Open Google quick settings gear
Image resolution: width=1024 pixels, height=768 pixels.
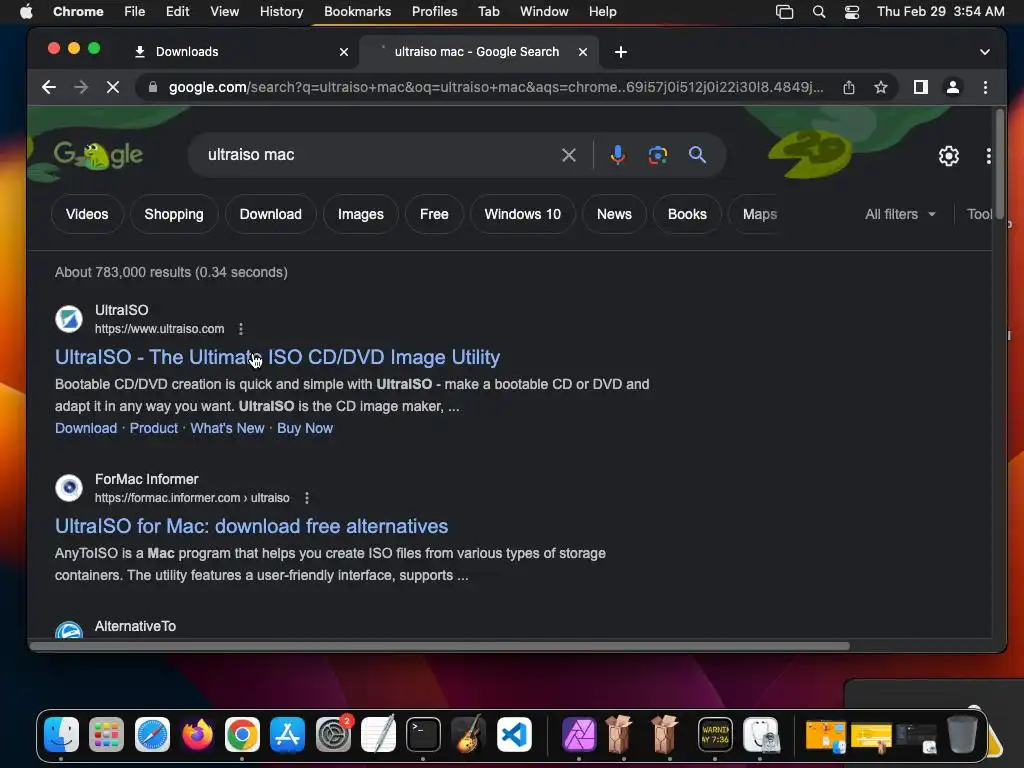[948, 155]
